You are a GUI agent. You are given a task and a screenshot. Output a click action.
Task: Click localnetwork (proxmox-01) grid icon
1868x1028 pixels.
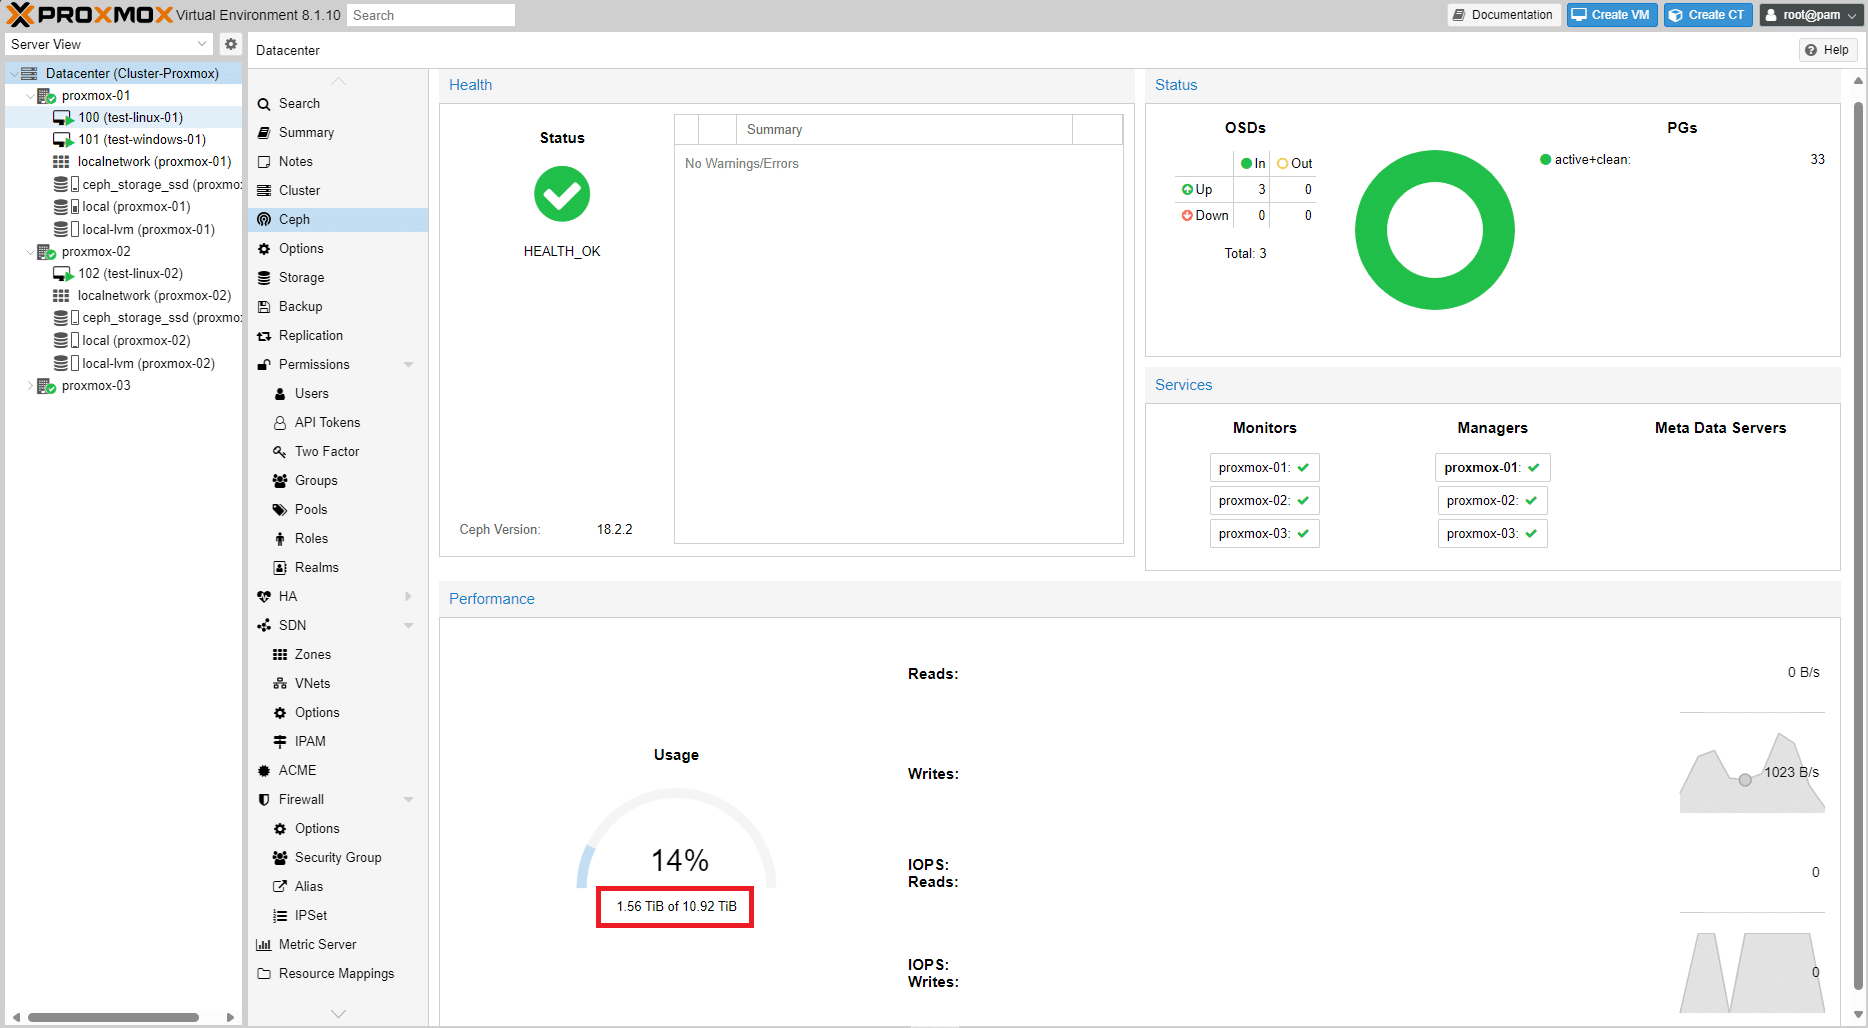[x=61, y=162]
